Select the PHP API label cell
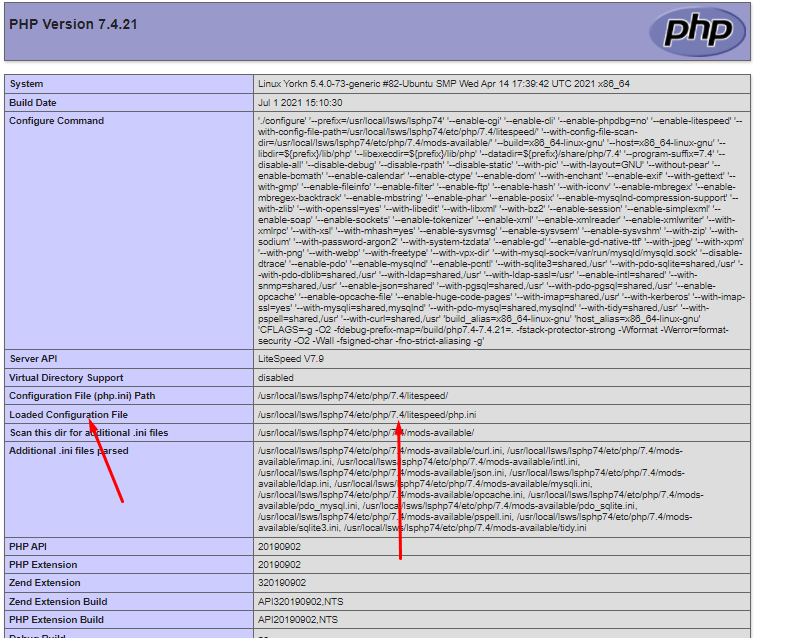 coord(28,547)
